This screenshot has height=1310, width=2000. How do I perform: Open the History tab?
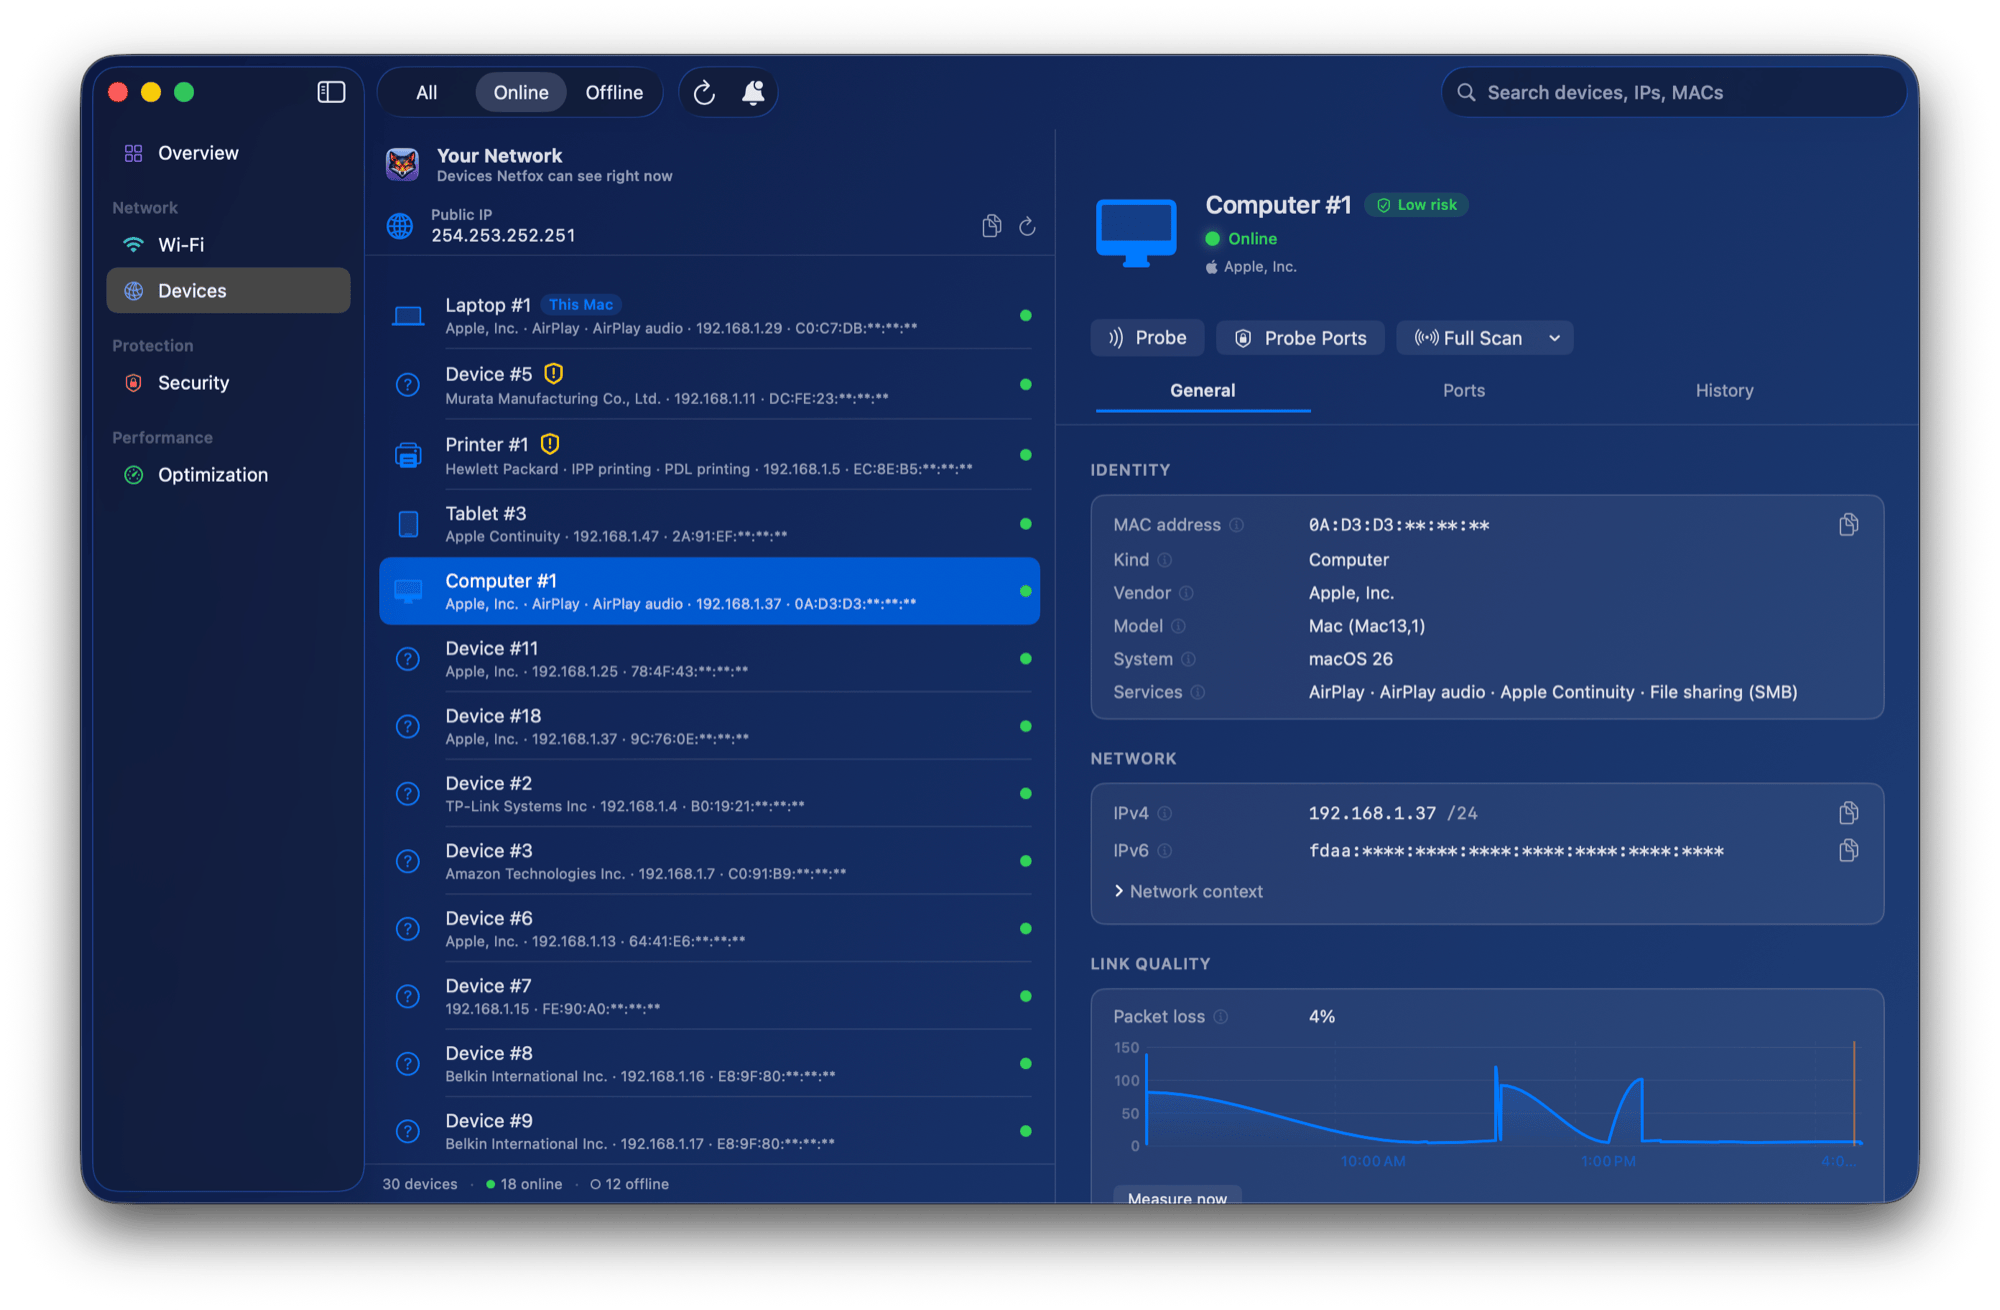(1725, 391)
